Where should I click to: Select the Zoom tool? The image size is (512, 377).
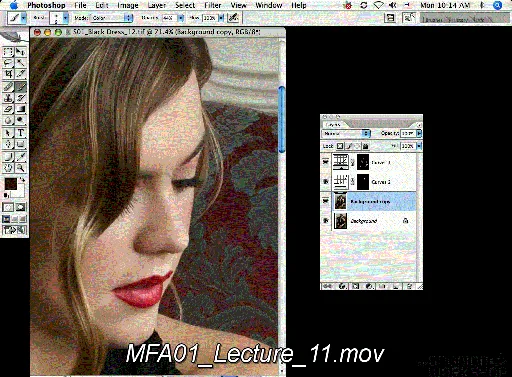pyautogui.click(x=20, y=168)
